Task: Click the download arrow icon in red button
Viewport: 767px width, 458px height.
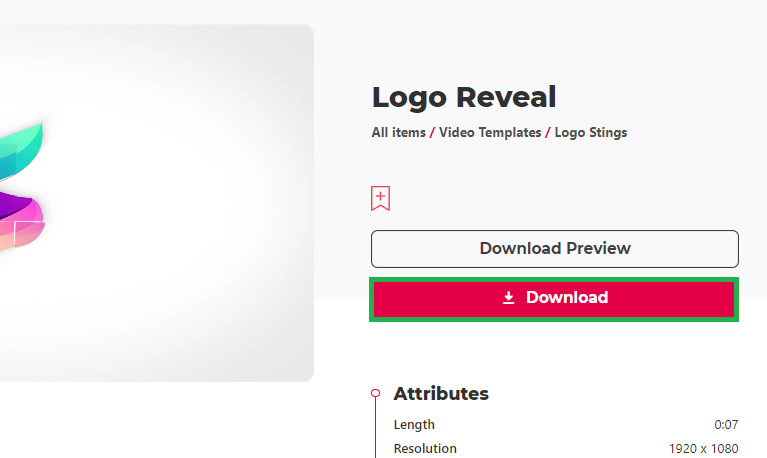Action: 509,298
